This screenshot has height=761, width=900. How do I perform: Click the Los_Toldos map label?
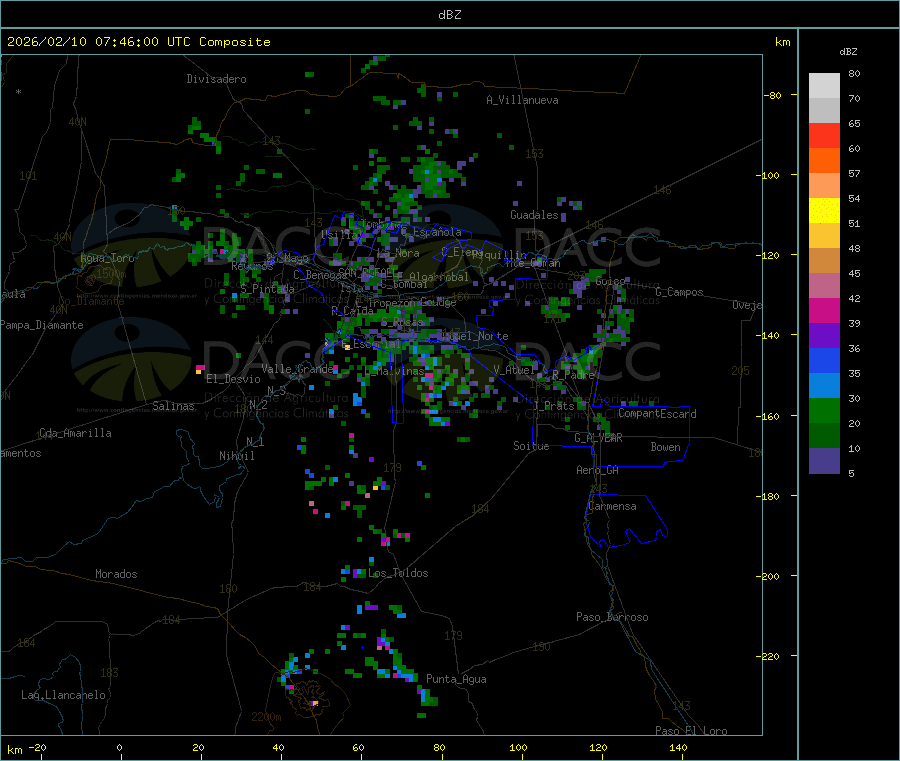[x=398, y=573]
